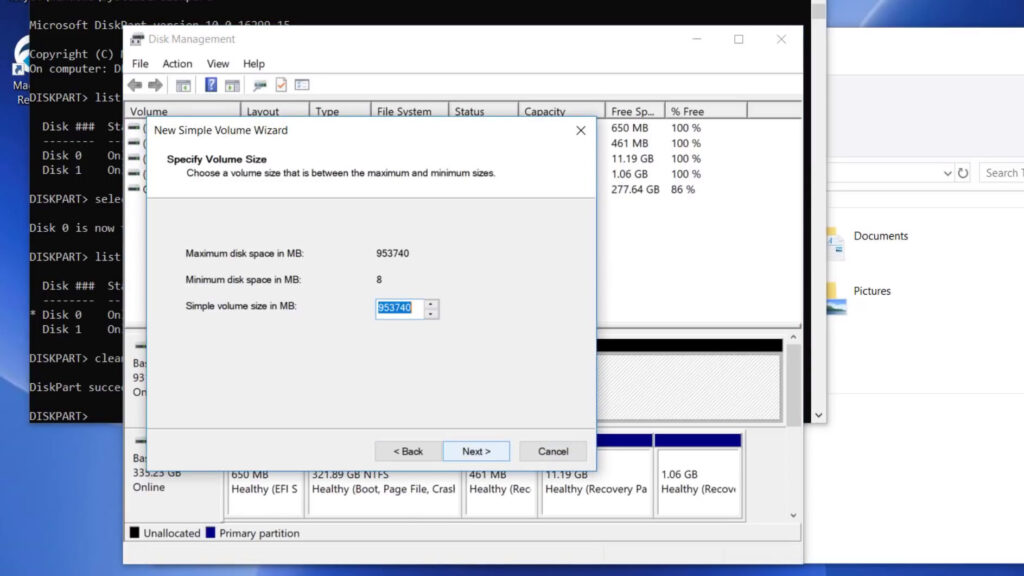Click the Disk Management title bar icon
The height and width of the screenshot is (576, 1024).
[136, 39]
